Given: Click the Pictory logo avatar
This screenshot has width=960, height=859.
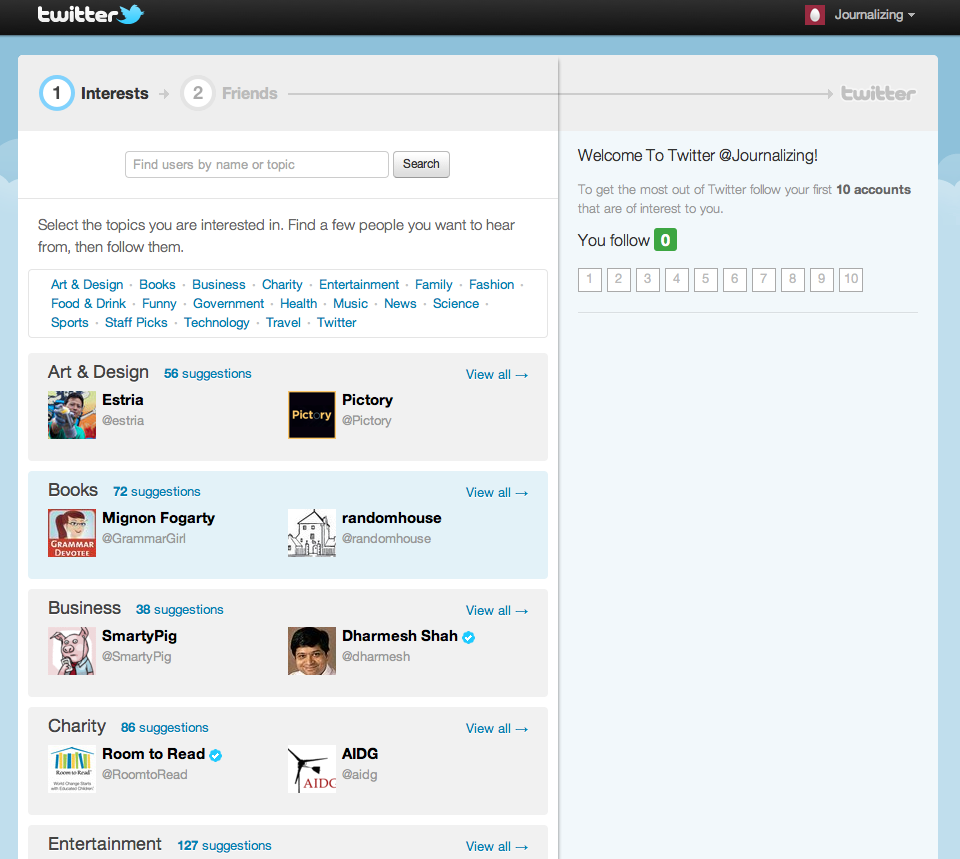Looking at the screenshot, I should click(312, 415).
